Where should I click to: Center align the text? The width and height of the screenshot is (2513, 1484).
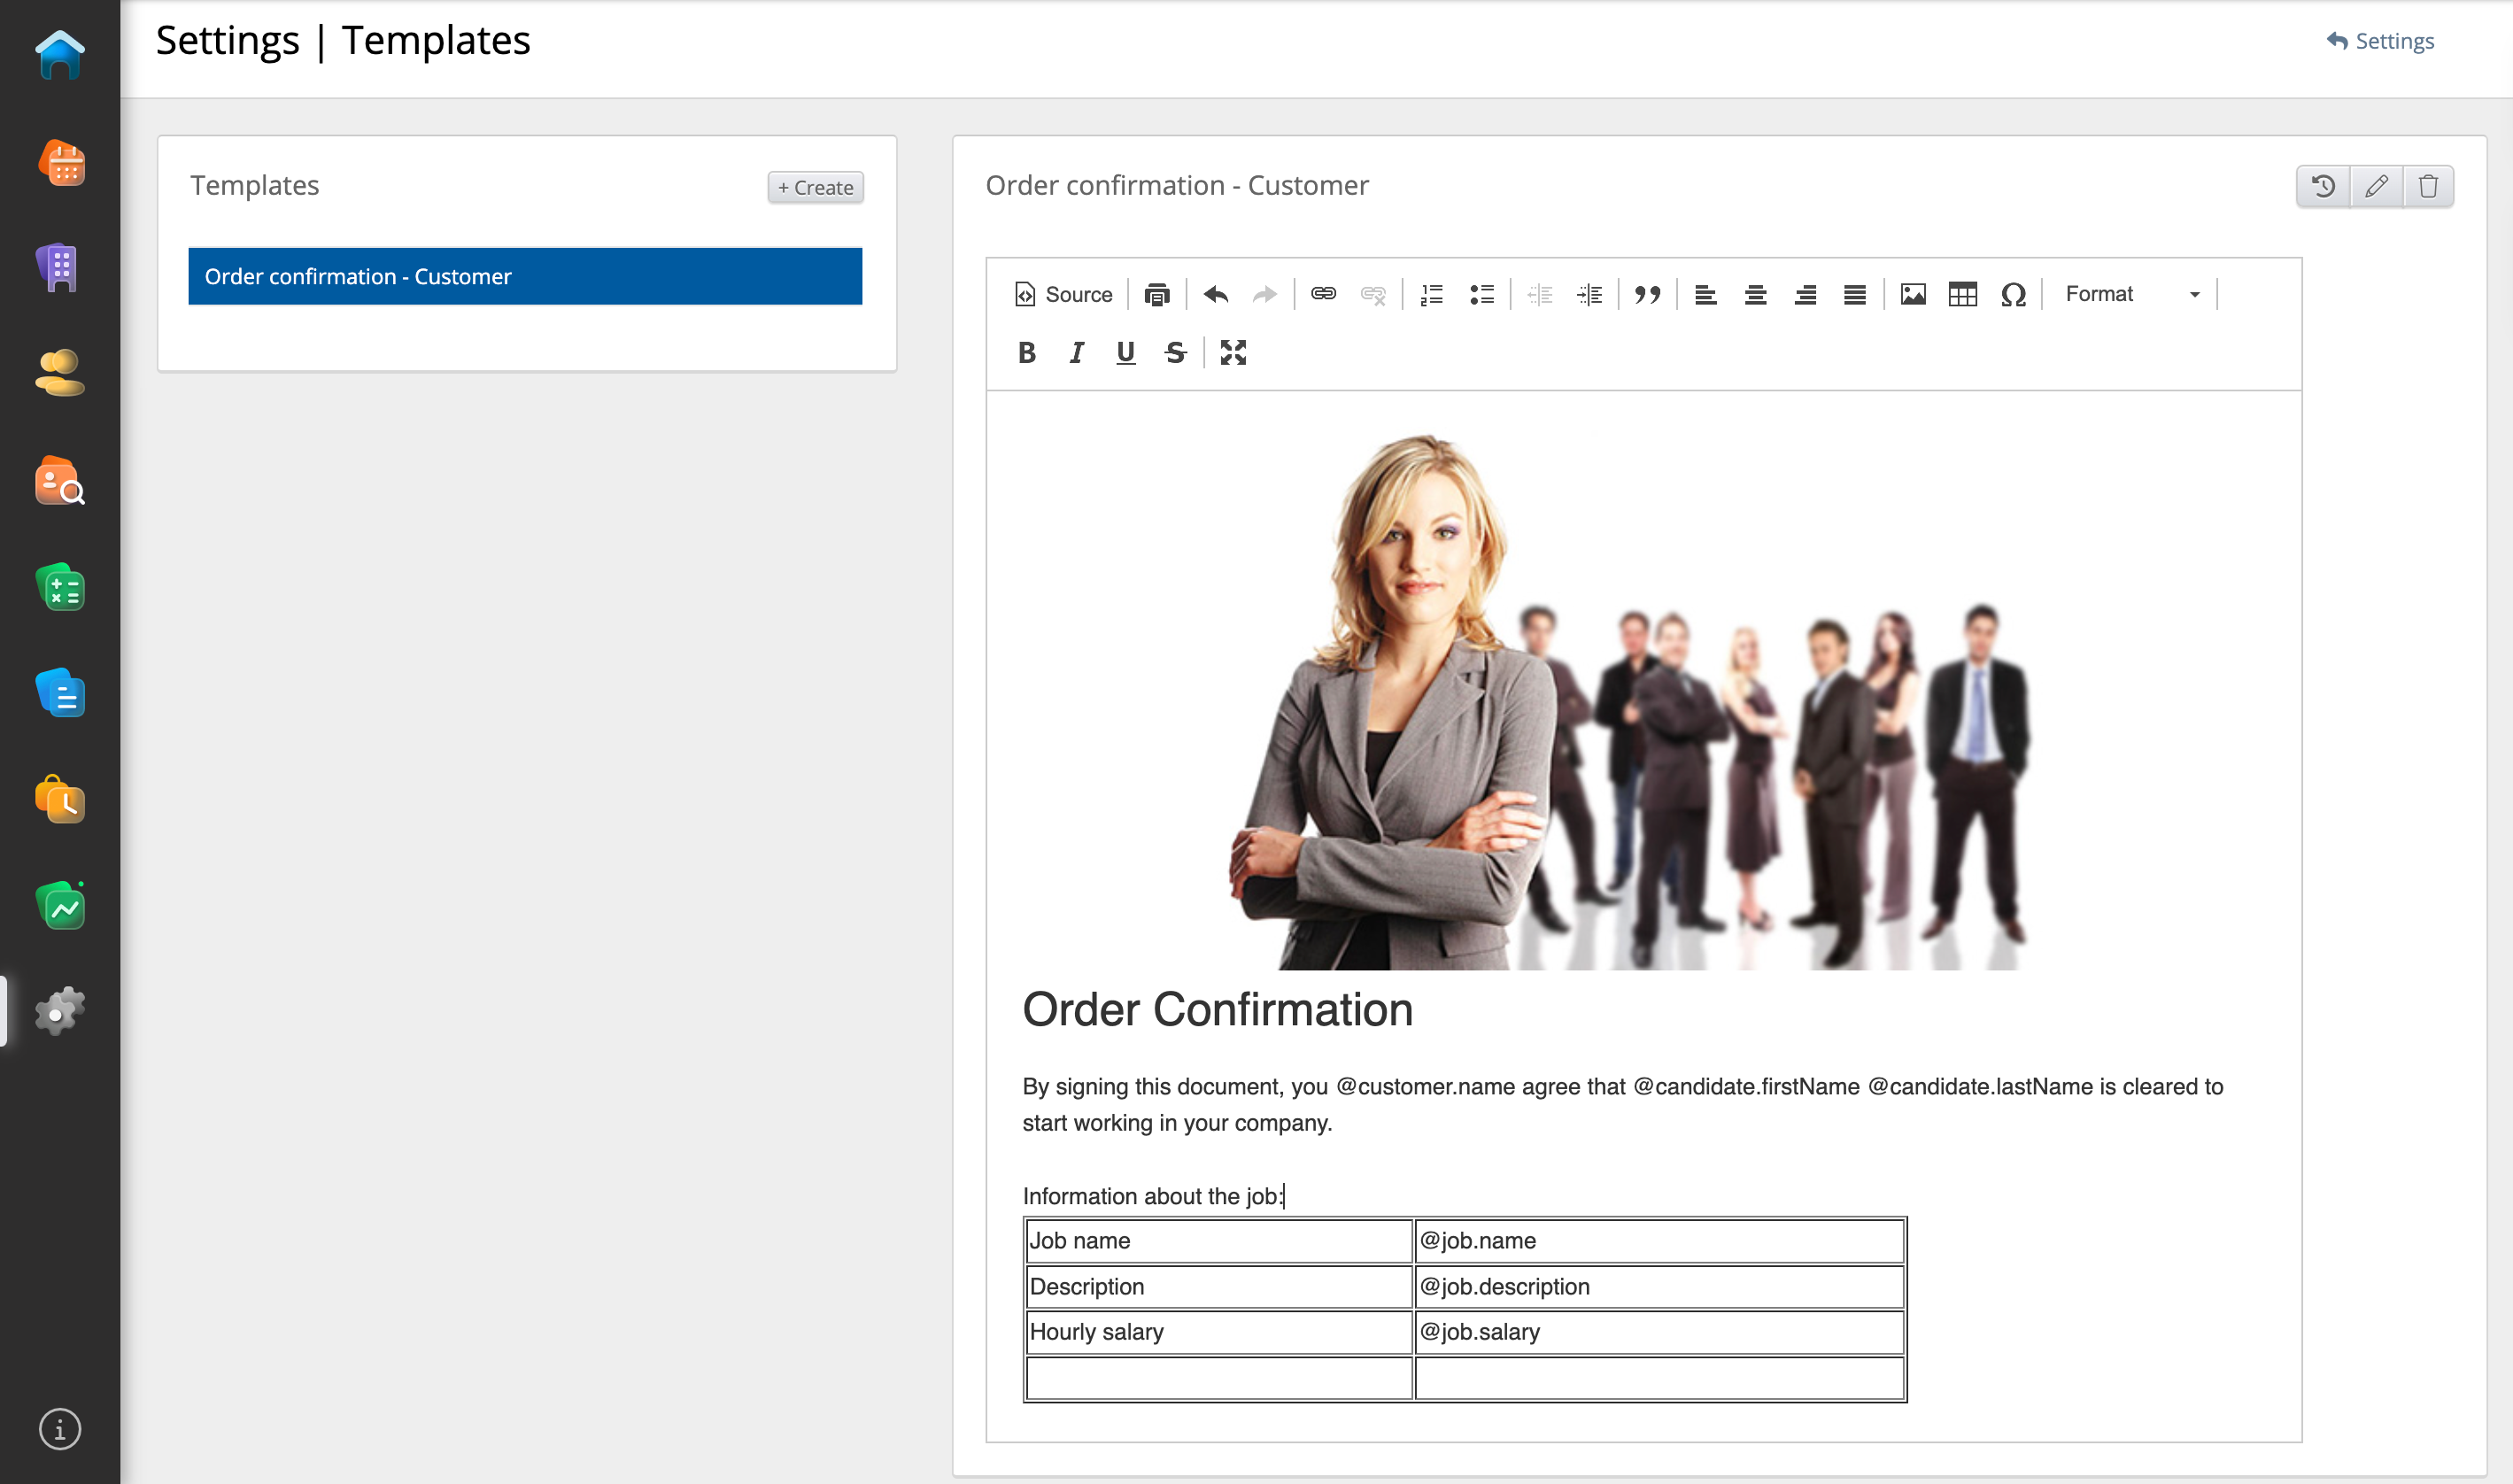point(1755,294)
